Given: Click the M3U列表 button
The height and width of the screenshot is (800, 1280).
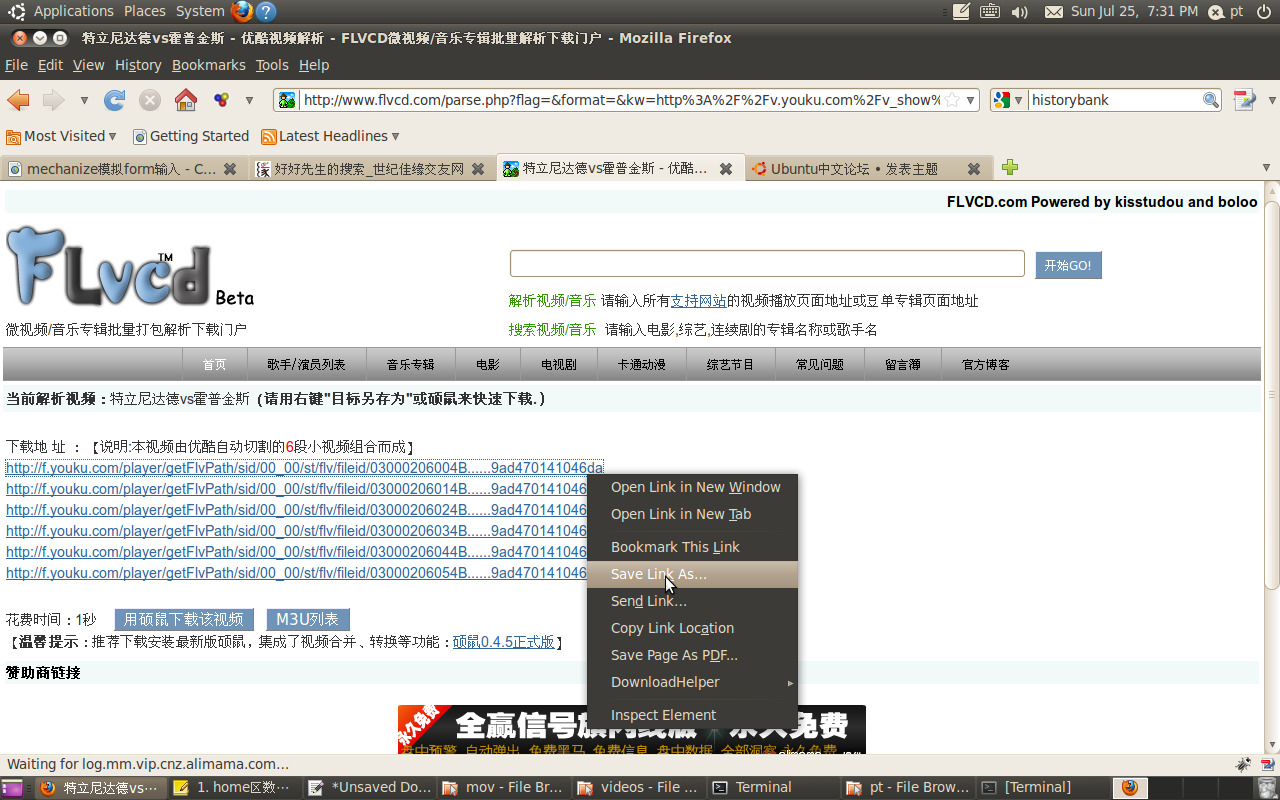Looking at the screenshot, I should pyautogui.click(x=308, y=620).
